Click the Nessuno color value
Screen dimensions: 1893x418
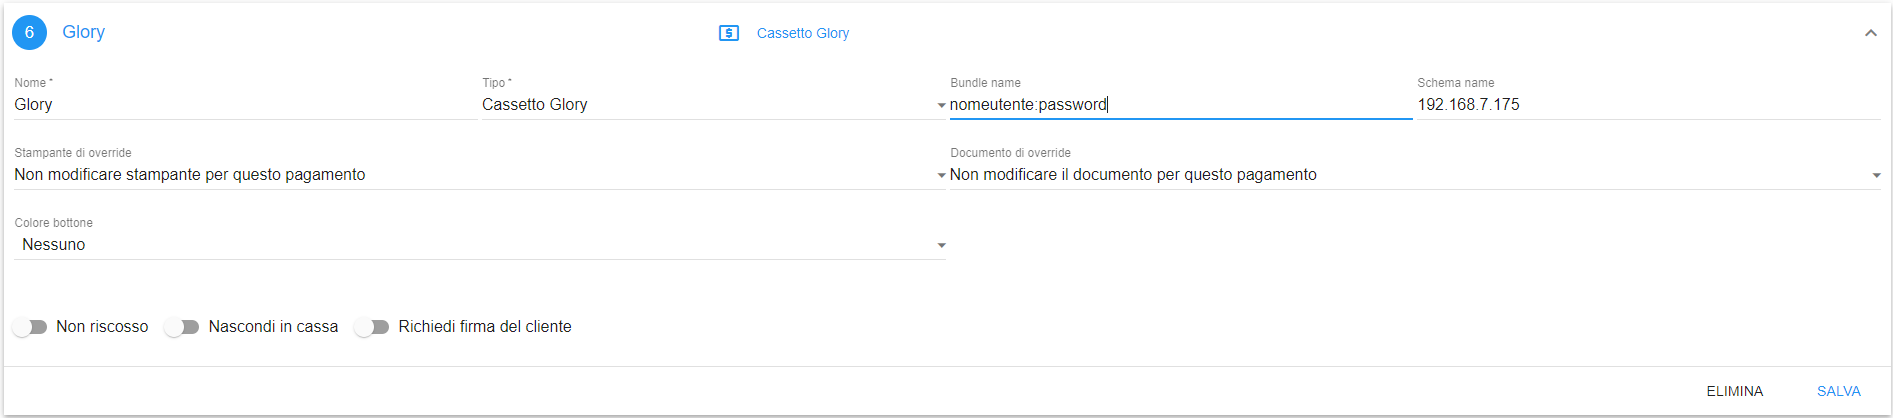click(x=54, y=245)
